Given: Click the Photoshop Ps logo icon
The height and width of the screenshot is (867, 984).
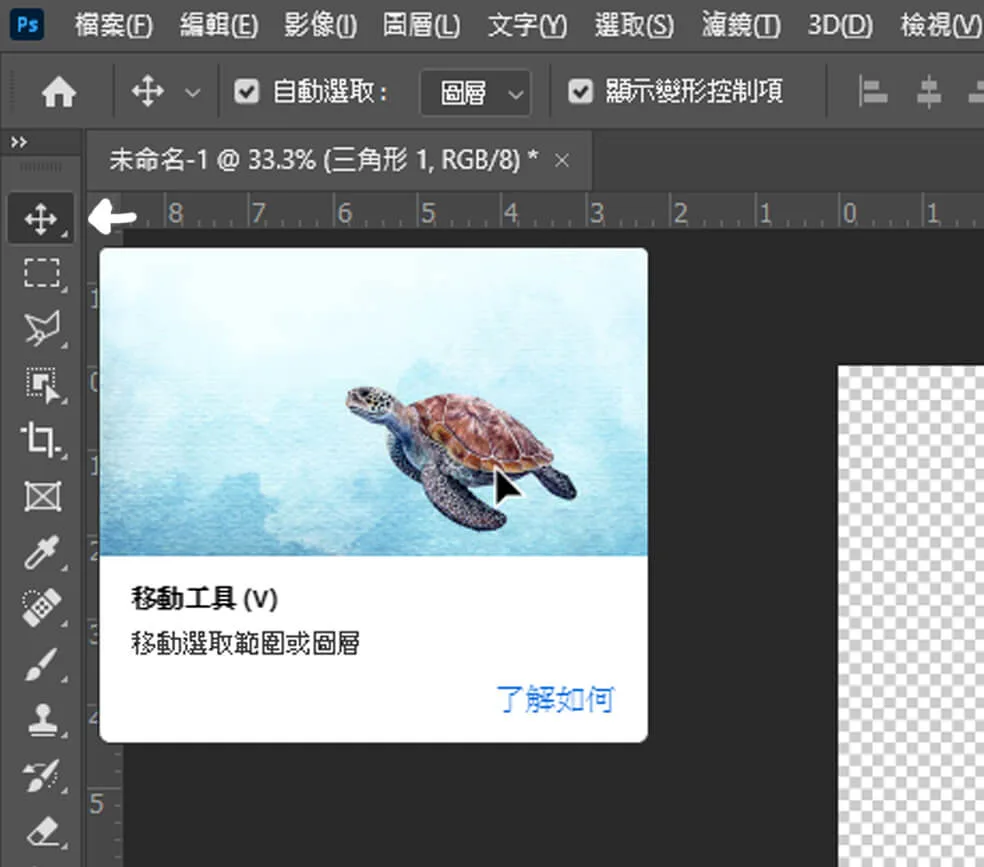Looking at the screenshot, I should point(27,24).
